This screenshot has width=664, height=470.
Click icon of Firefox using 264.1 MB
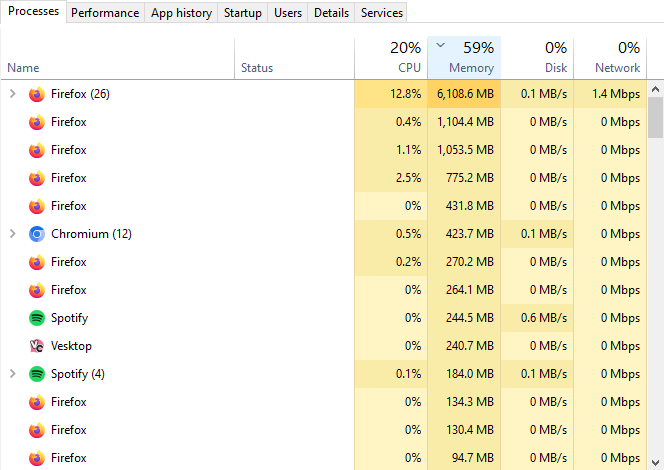tap(37, 290)
